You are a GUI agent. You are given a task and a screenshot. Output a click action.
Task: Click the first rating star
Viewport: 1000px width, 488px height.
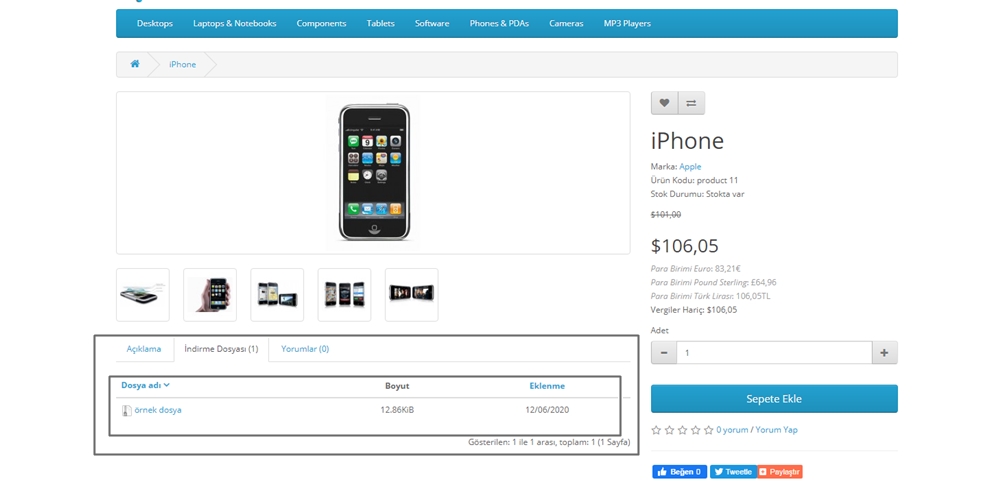[x=656, y=430]
